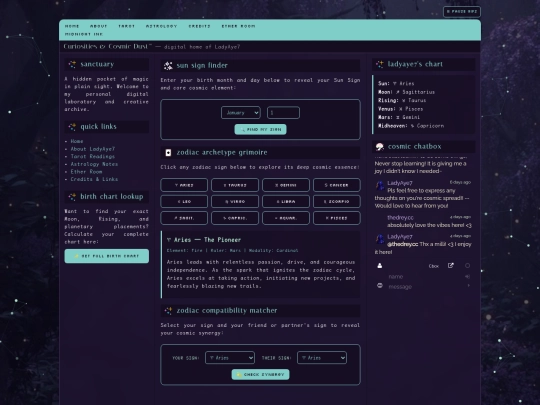This screenshot has height=405, width=540.
Task: Follow the Ether Room quick link
Action: [86, 172]
